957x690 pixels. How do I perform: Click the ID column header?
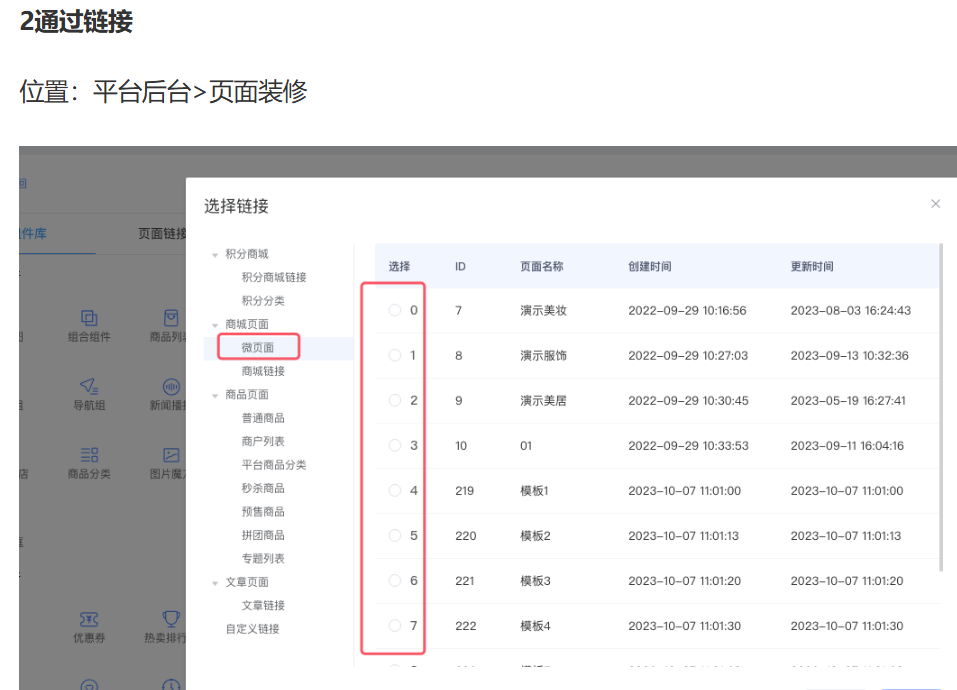coord(460,267)
